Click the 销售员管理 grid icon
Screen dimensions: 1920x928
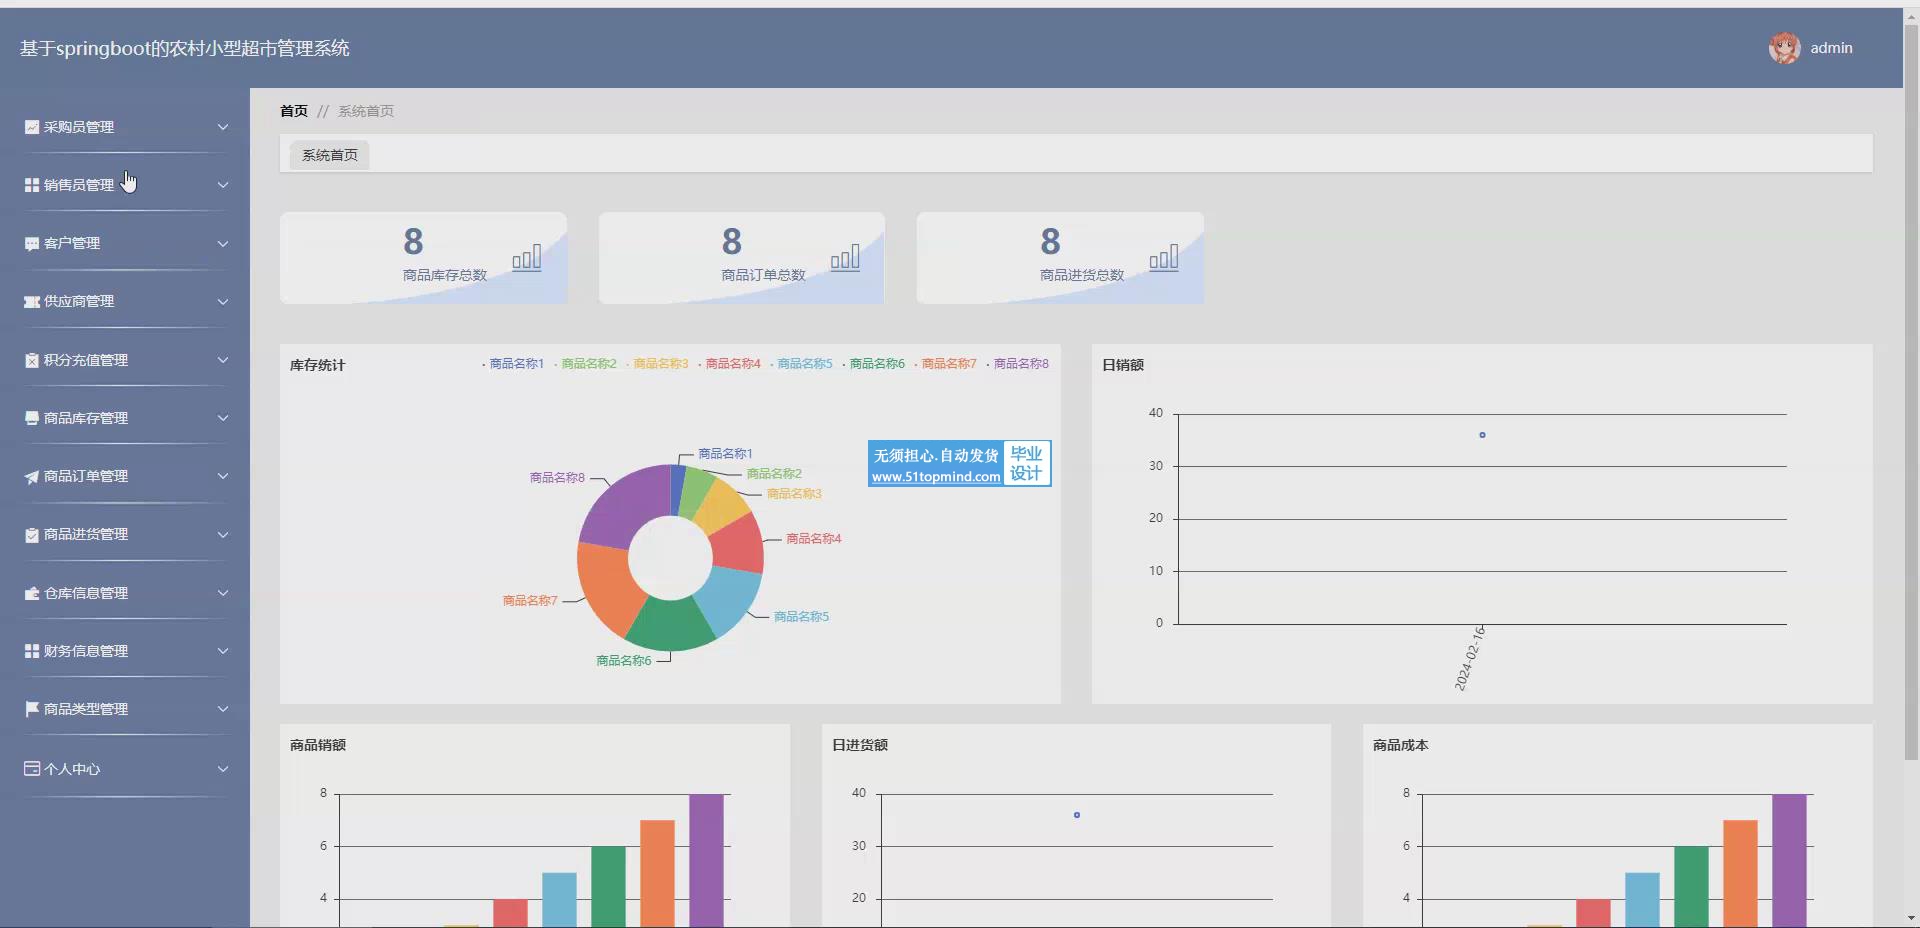pyautogui.click(x=32, y=185)
